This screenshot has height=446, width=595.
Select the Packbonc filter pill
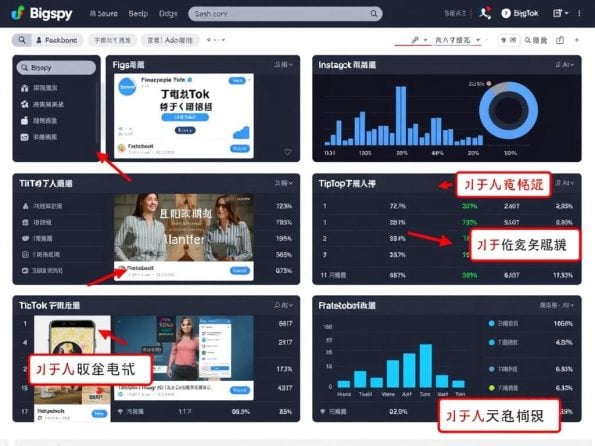57,40
